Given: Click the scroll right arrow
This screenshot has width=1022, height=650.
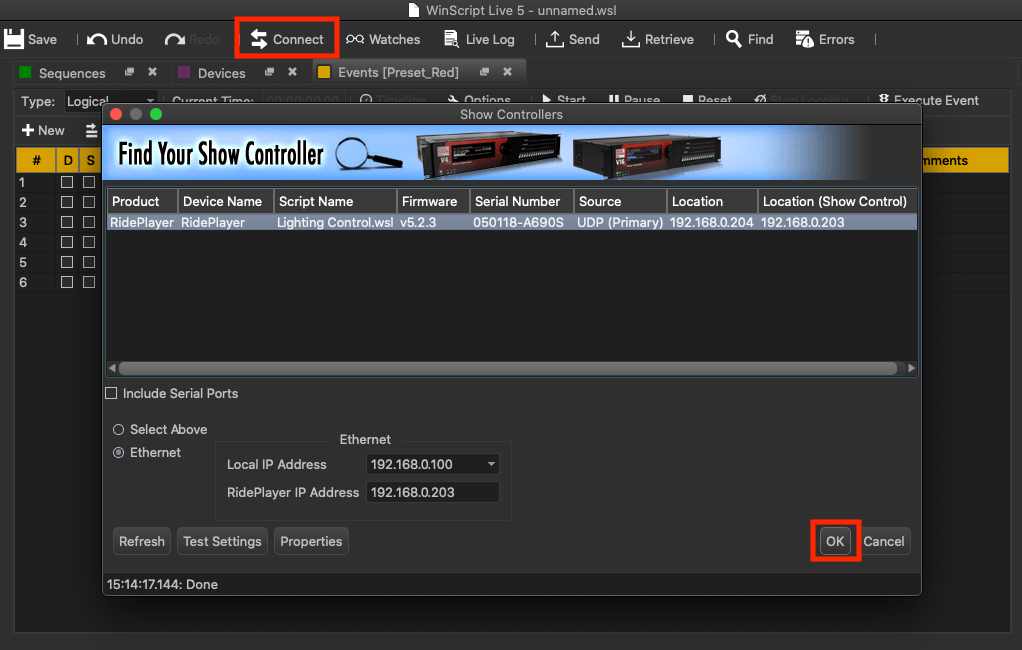Looking at the screenshot, I should (x=911, y=368).
